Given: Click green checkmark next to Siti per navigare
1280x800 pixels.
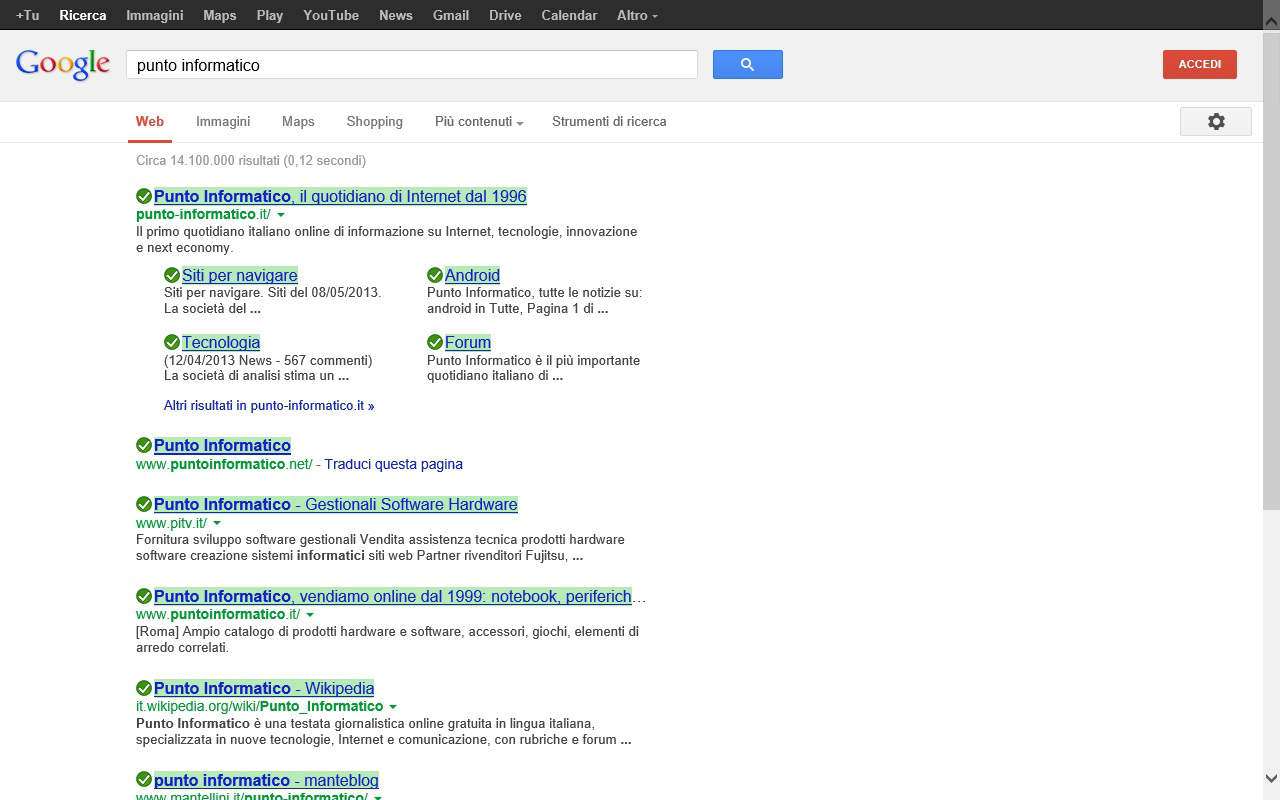Looking at the screenshot, I should coord(172,275).
